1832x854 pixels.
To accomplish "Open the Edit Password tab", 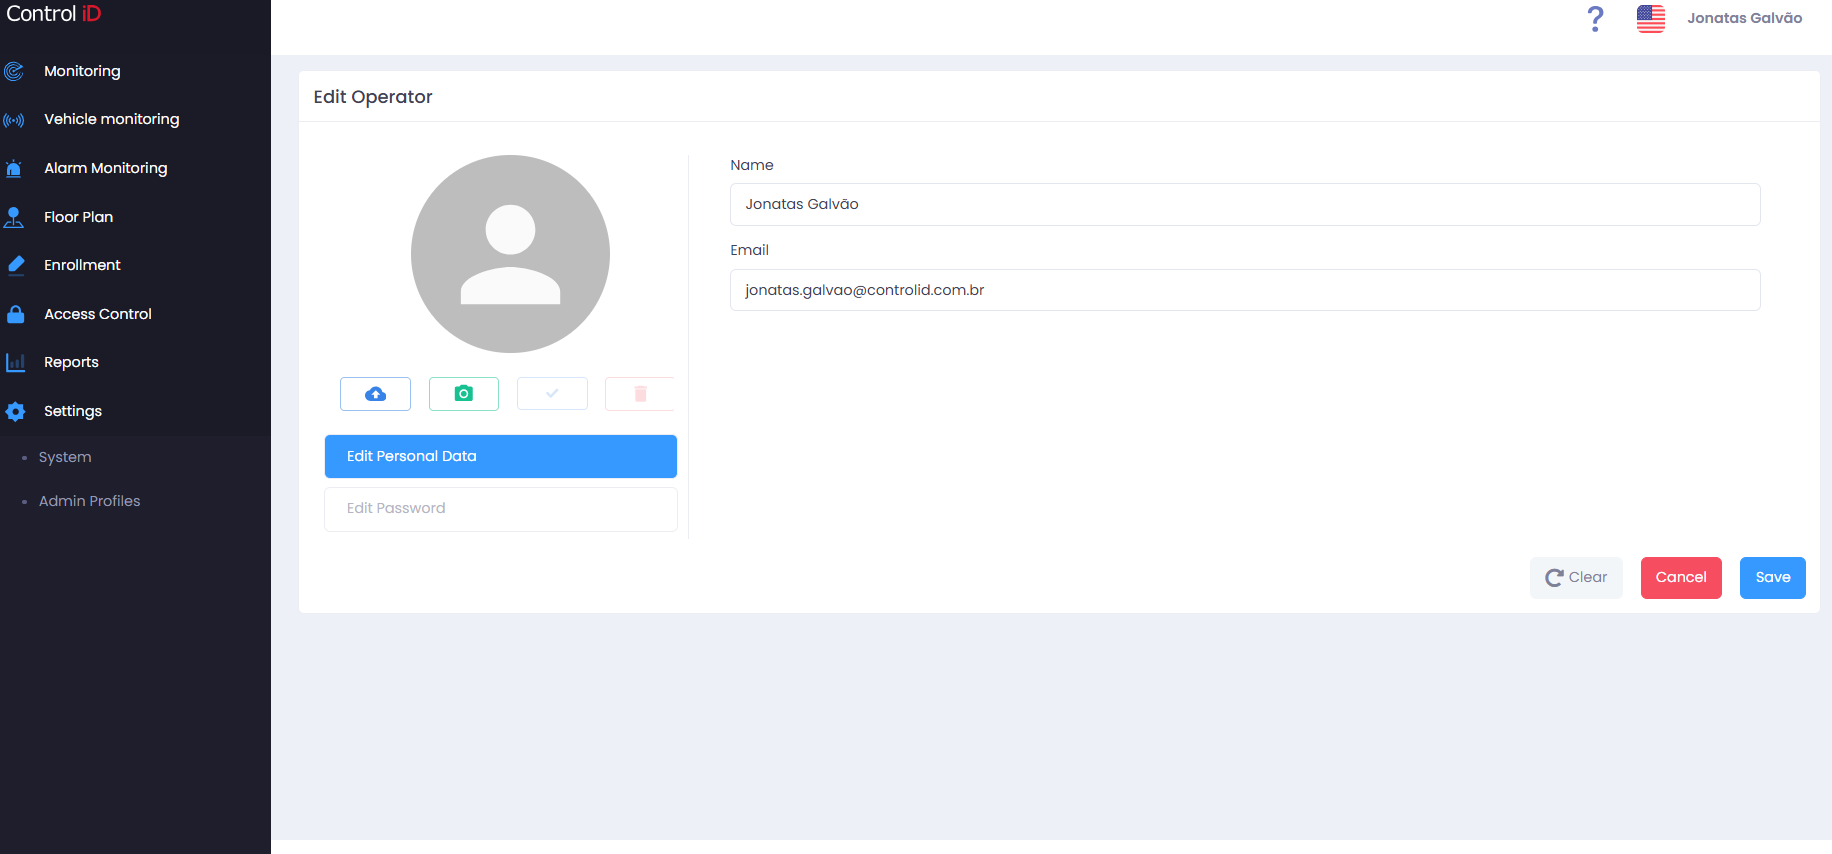I will pyautogui.click(x=501, y=509).
